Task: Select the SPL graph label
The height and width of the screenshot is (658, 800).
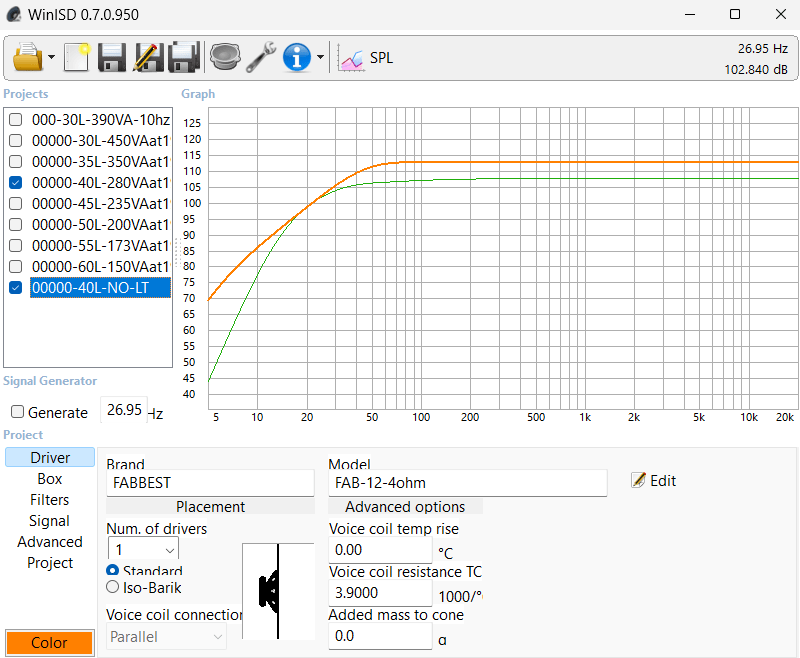Action: [382, 58]
